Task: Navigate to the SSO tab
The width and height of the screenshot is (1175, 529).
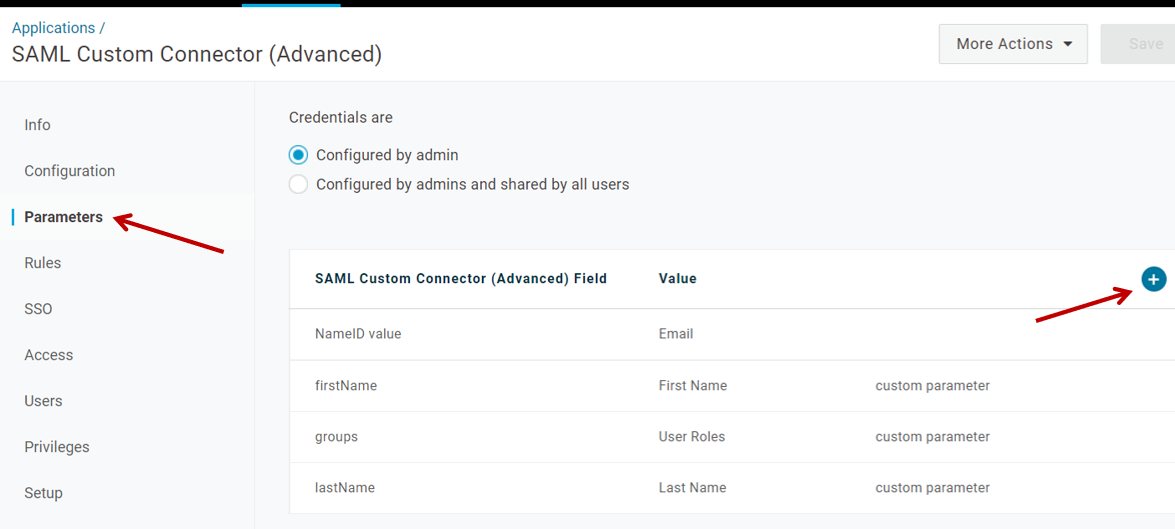Action: point(38,309)
